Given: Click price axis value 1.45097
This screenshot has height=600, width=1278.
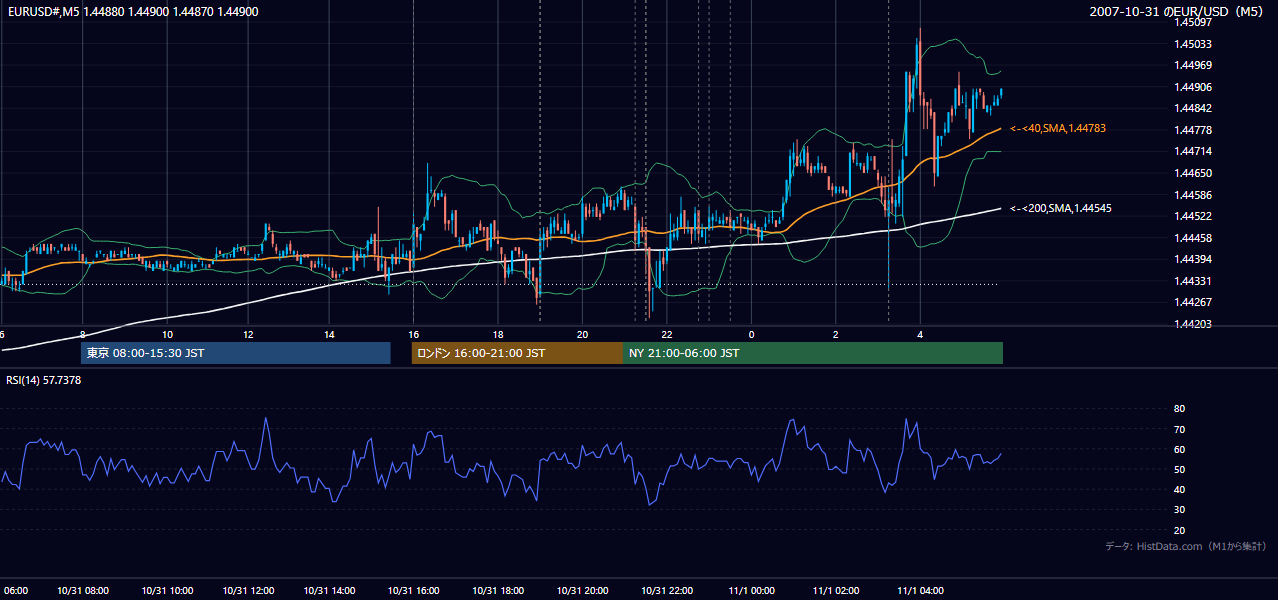Looking at the screenshot, I should click(1192, 23).
